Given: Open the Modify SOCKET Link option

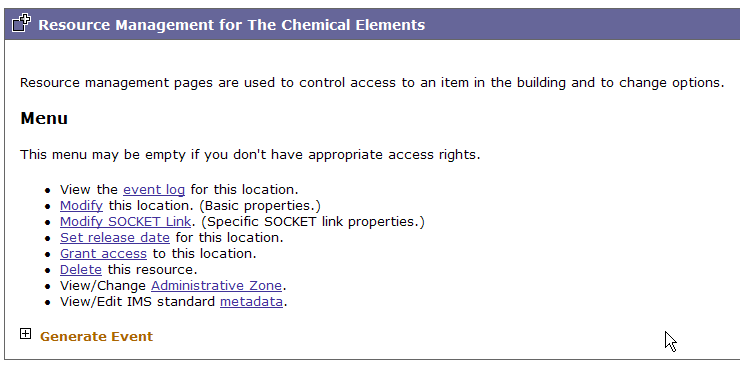Looking at the screenshot, I should point(126,222).
